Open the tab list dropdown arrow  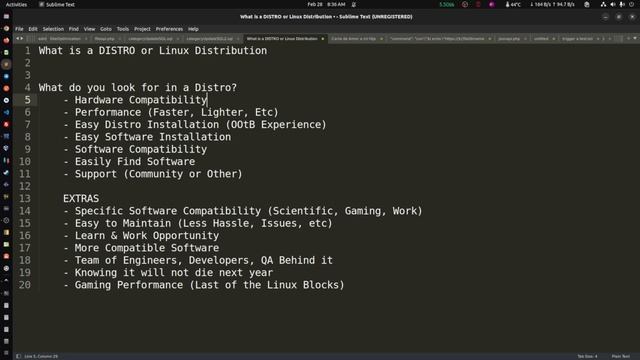click(x=635, y=38)
